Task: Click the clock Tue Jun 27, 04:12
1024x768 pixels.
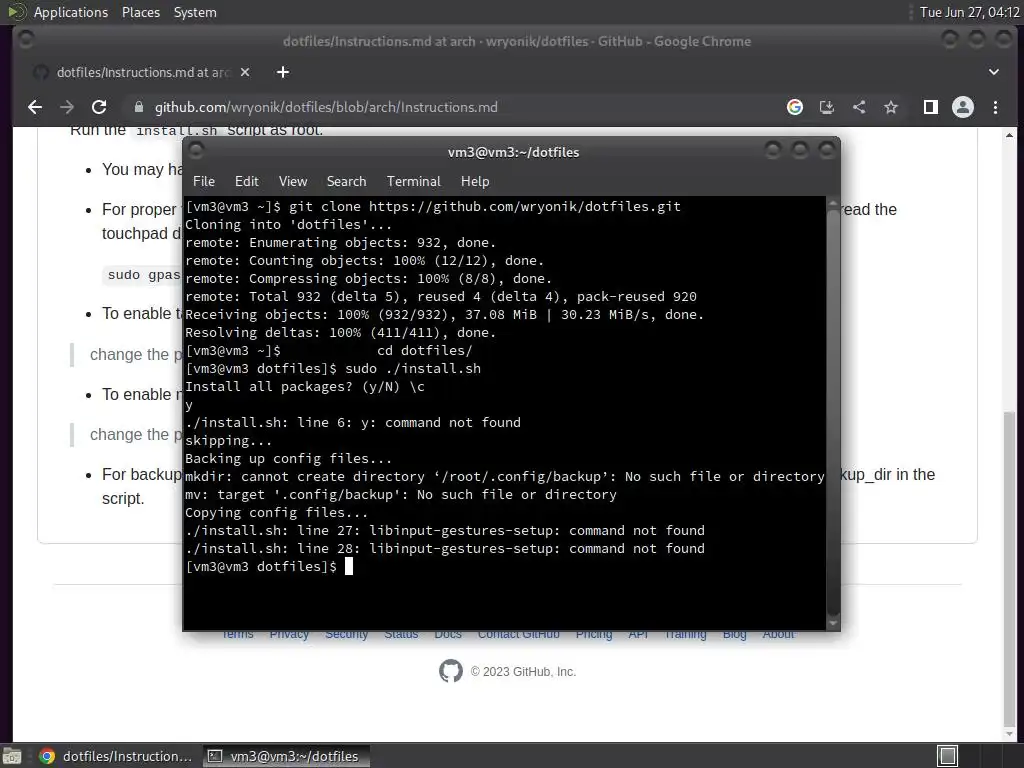Action: click(969, 12)
